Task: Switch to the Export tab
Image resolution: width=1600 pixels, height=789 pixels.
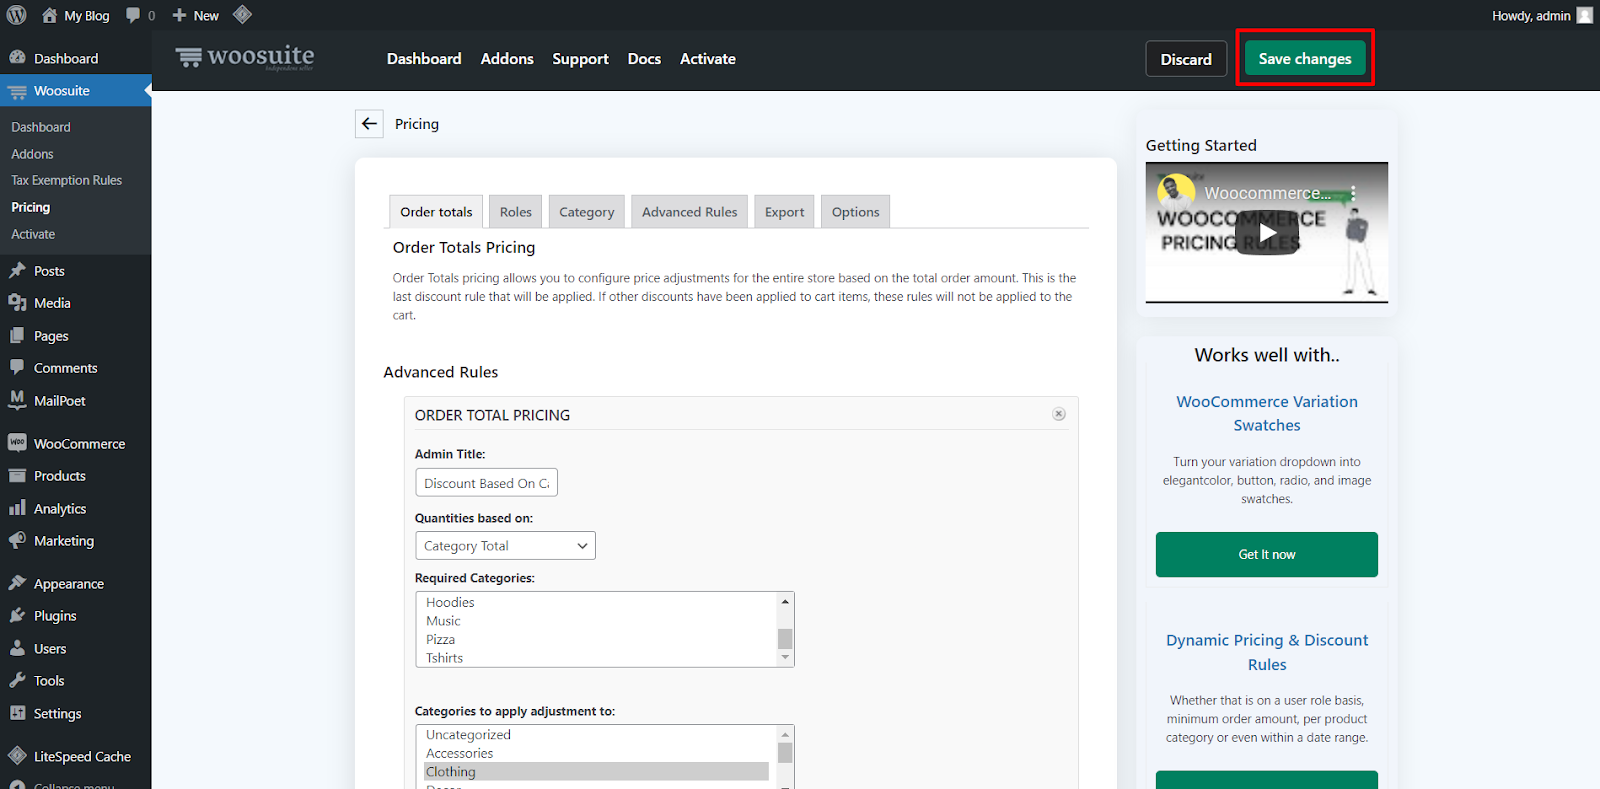Action: [x=785, y=212]
